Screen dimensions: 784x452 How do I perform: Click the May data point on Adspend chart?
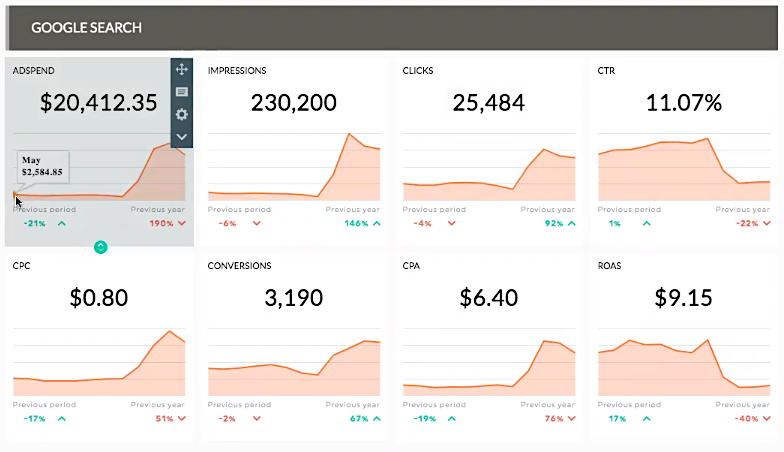pos(14,194)
